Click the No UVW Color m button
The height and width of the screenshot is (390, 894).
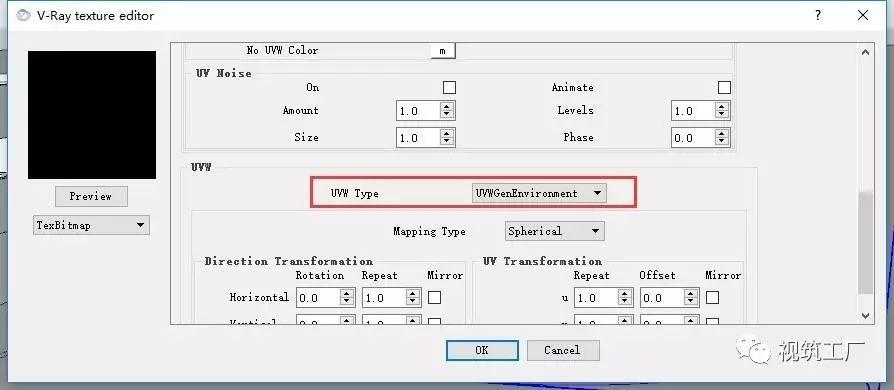pos(442,51)
